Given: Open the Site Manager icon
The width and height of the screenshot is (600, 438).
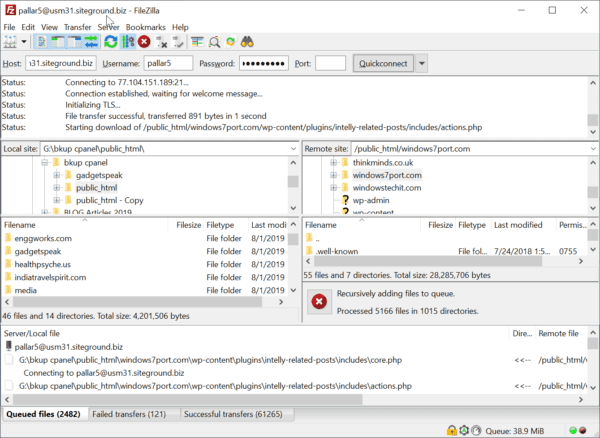Looking at the screenshot, I should coord(10,42).
